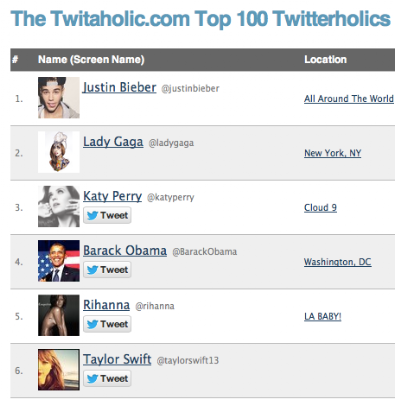Screen dimensions: 395x400
Task: Open Barack Obama avatar thumbnail
Action: [59, 261]
